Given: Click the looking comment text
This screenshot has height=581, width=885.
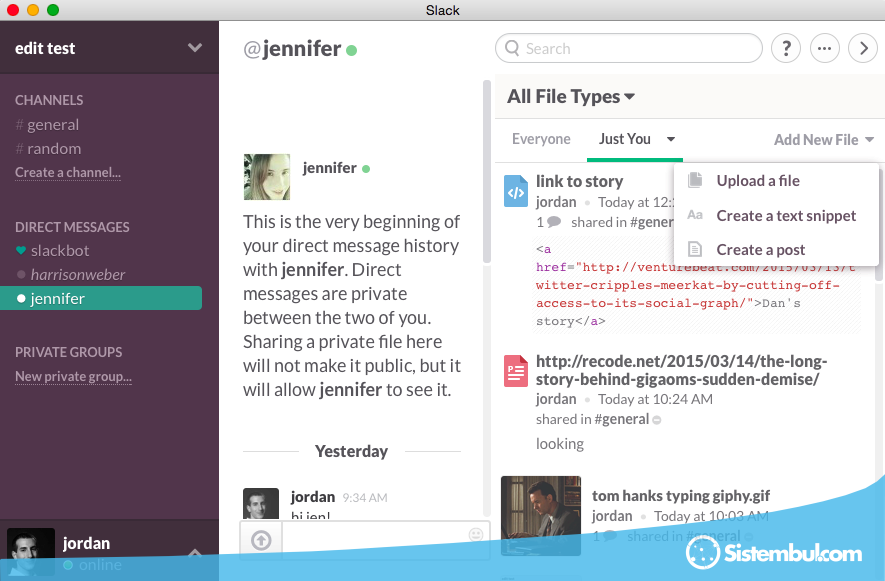Looking at the screenshot, I should point(560,444).
